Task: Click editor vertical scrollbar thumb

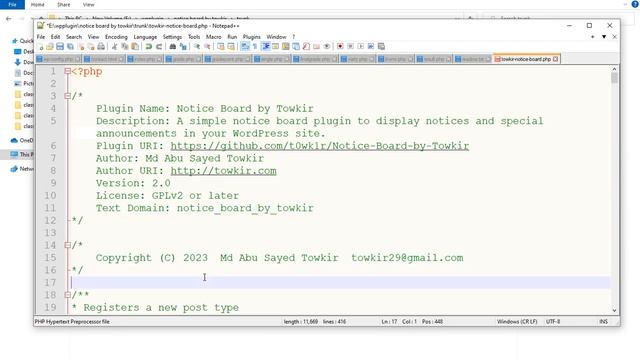Action: coord(614,78)
